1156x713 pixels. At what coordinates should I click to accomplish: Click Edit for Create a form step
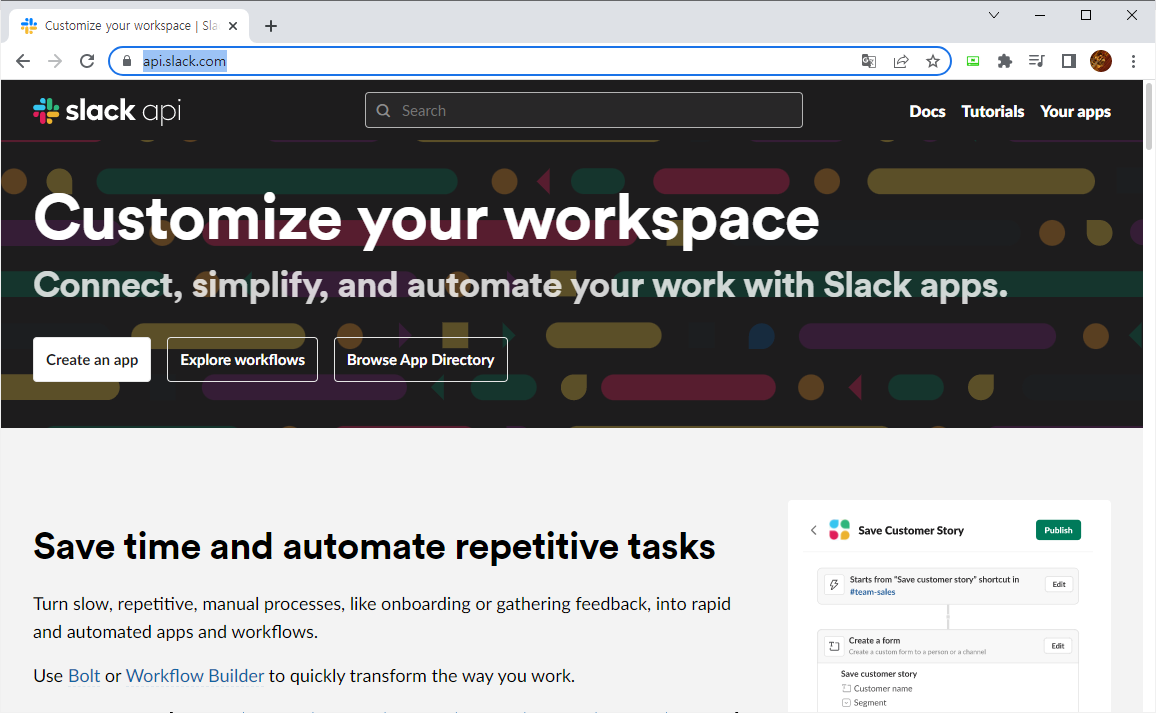[1058, 646]
